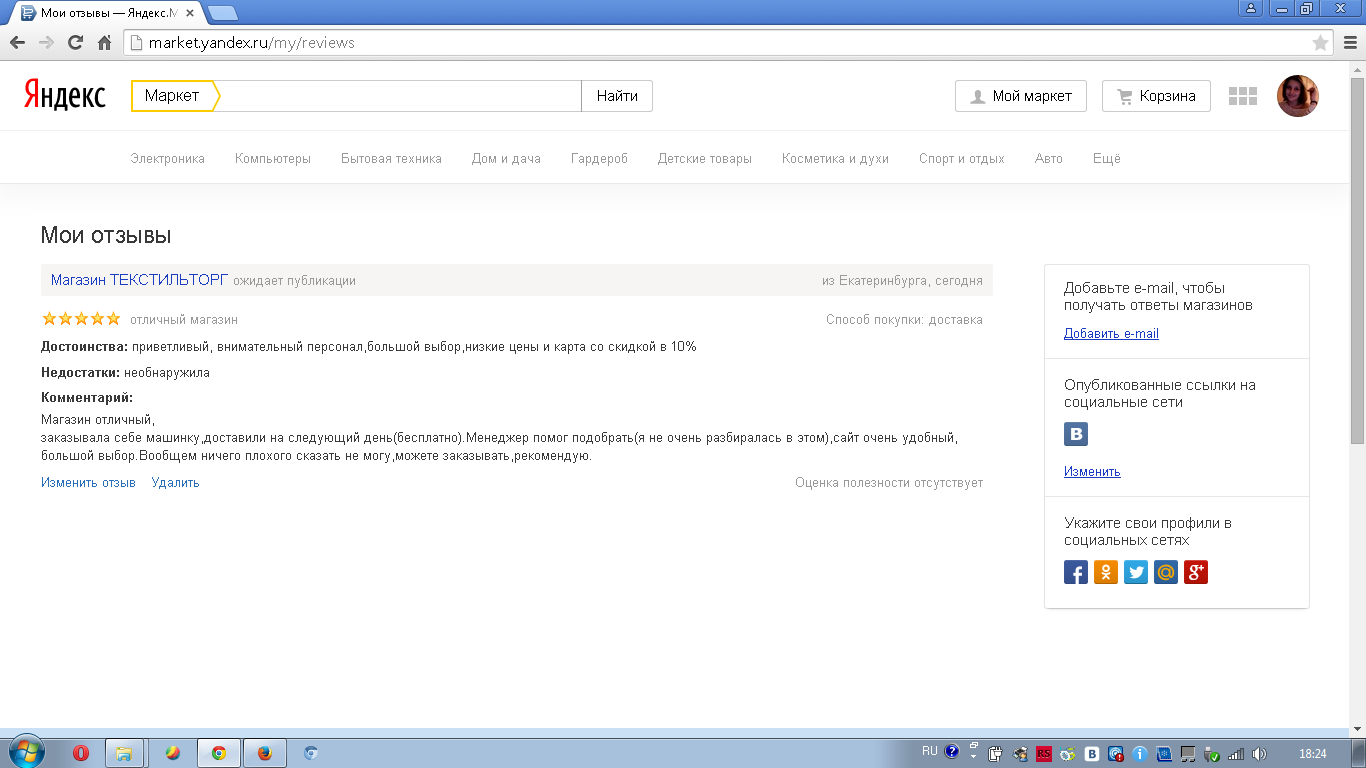1366x768 pixels.
Task: Click the show desktop strip
Action: click(x=1359, y=753)
